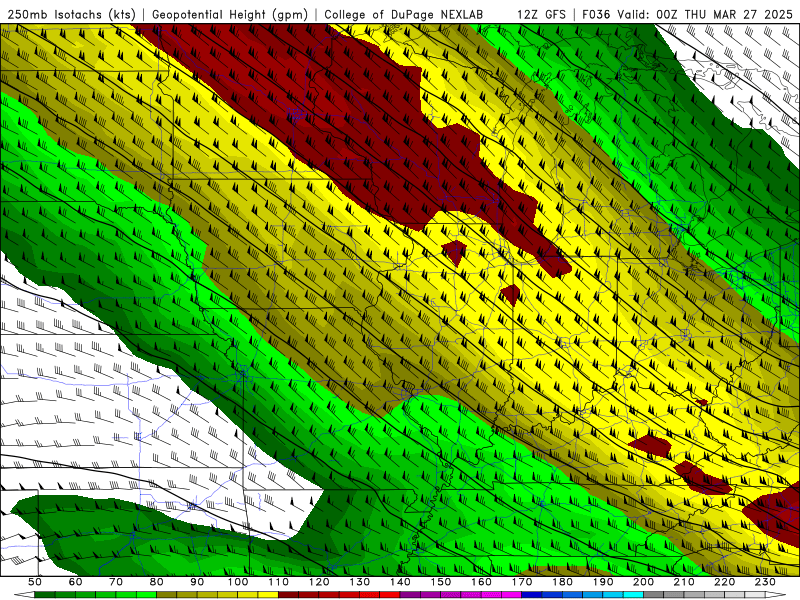
Task: Click the 100 knots legend label
Action: [x=238, y=582]
